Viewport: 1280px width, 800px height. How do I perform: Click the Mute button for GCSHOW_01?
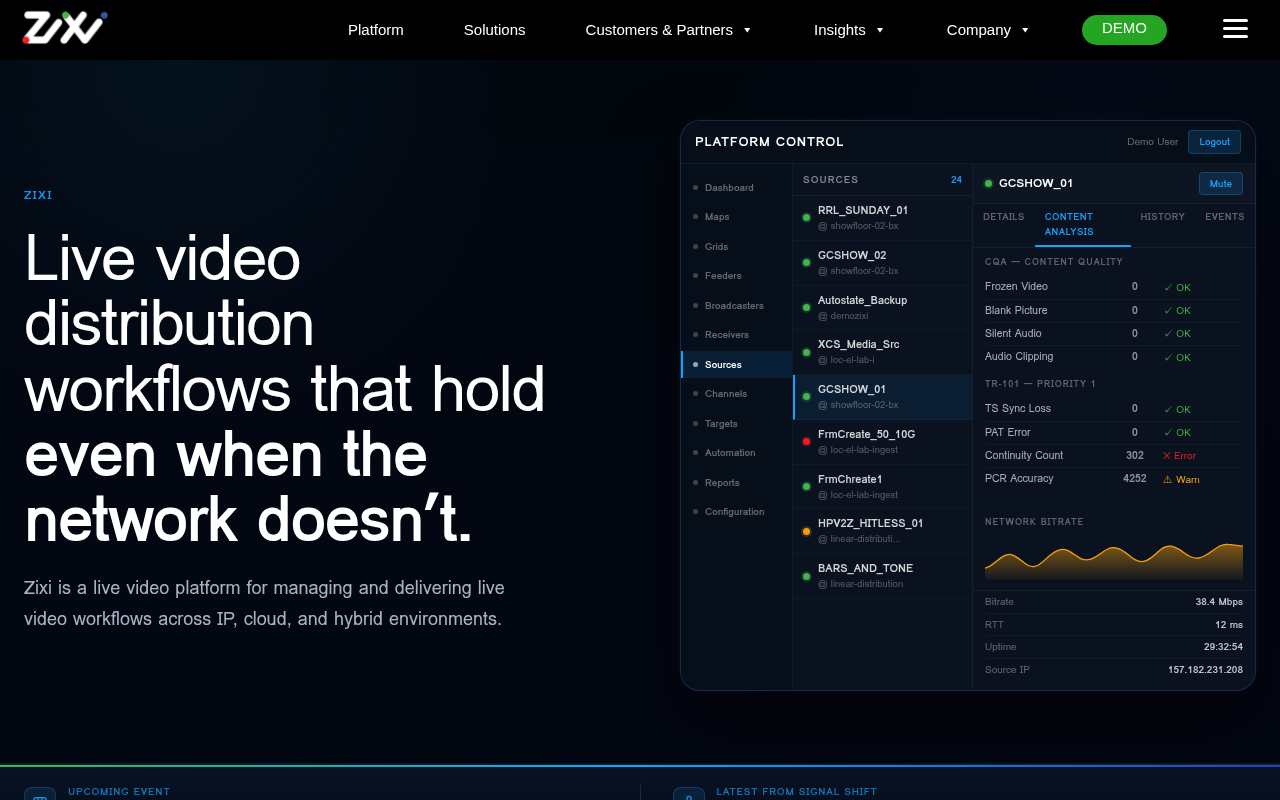pyautogui.click(x=1220, y=184)
